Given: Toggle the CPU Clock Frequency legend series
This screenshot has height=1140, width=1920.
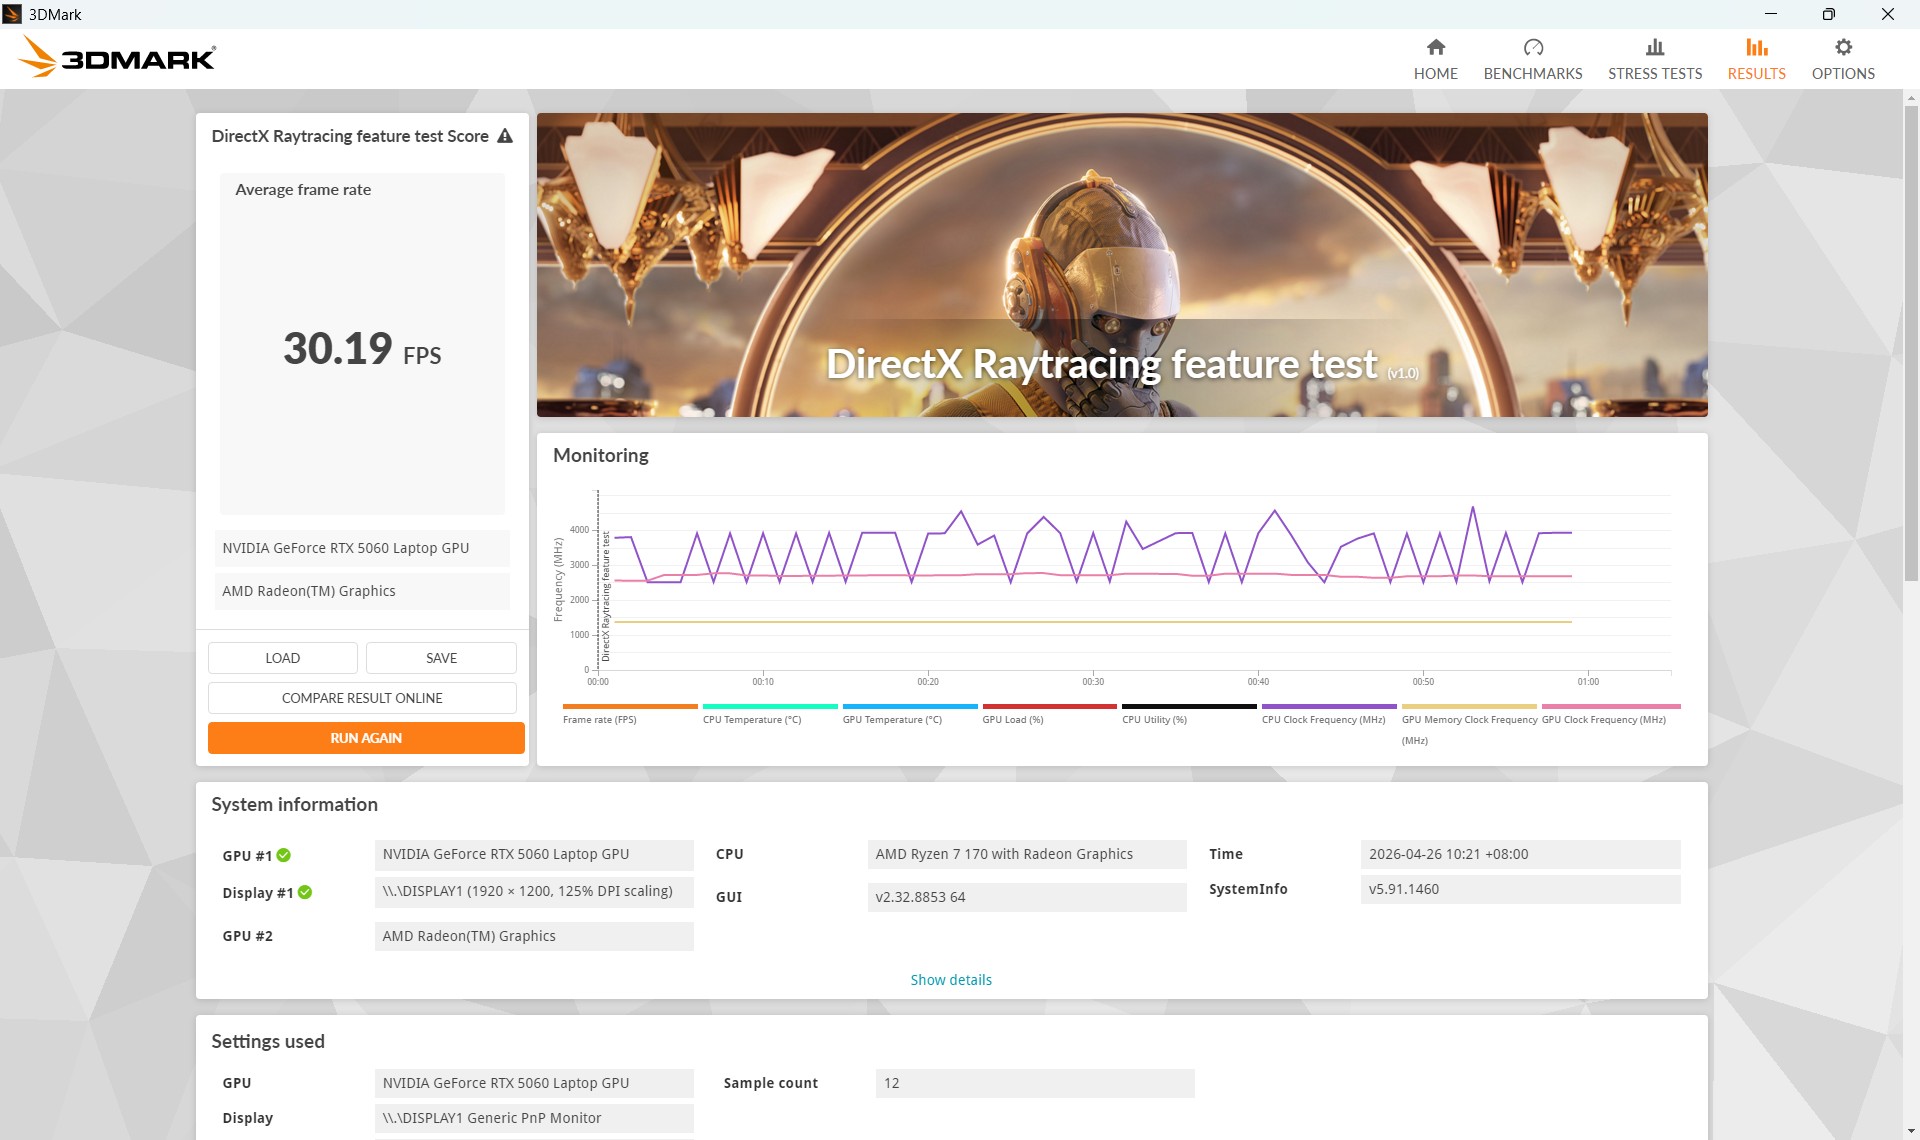Looking at the screenshot, I should click(1323, 719).
